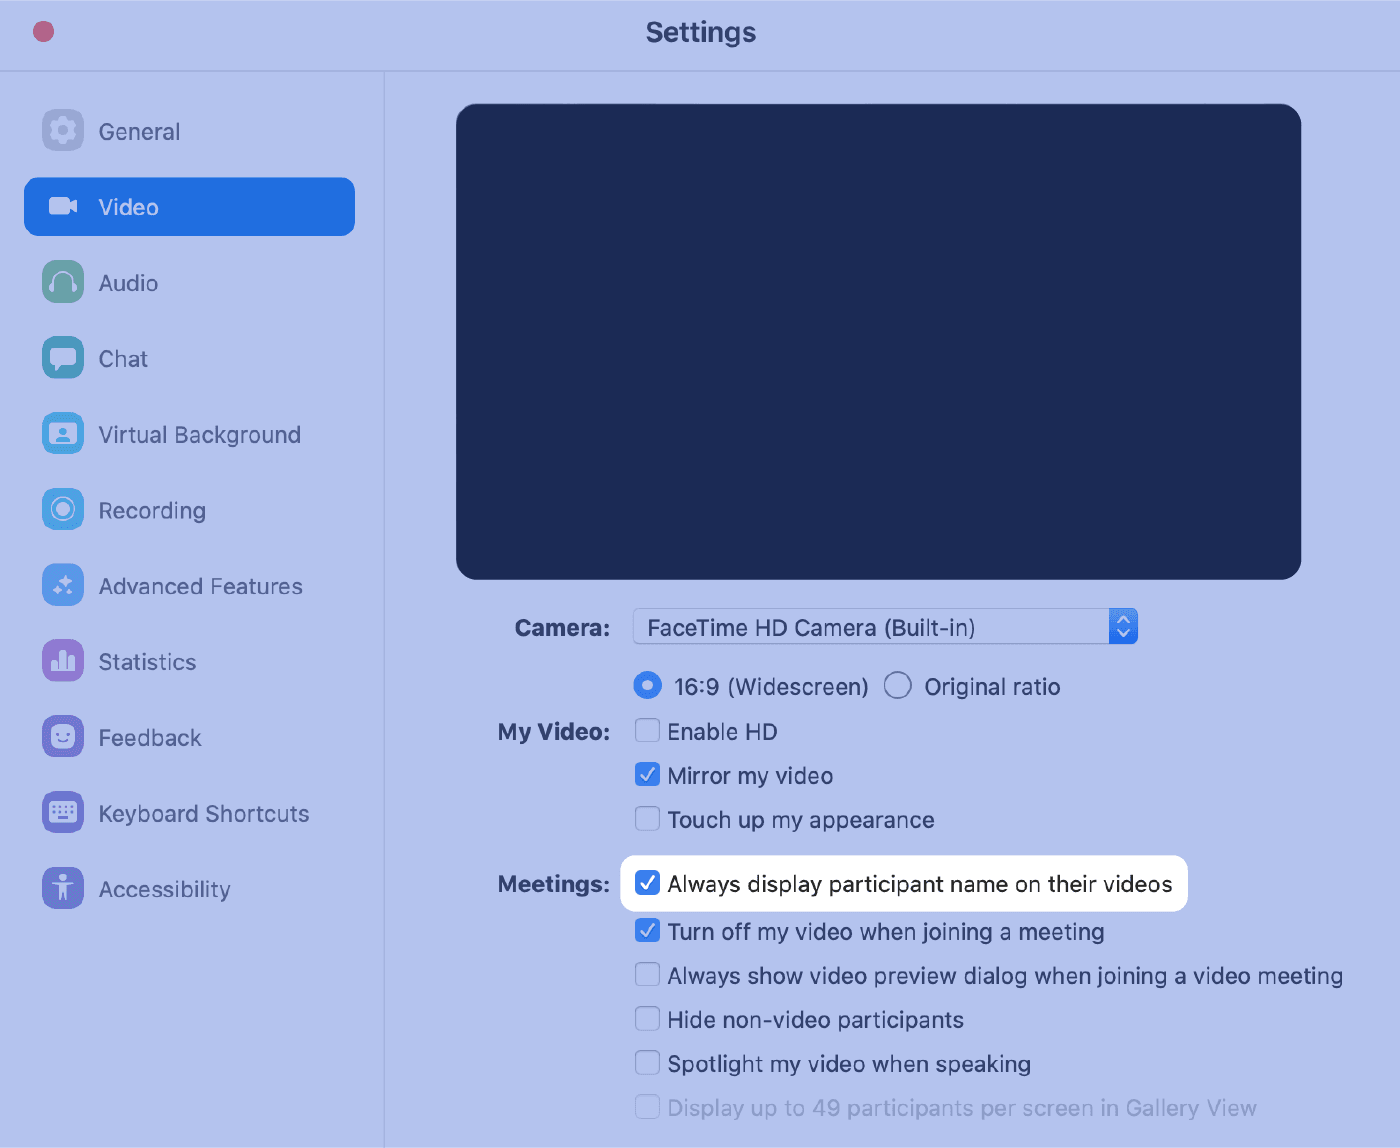Screen dimensions: 1400x1148
Task: Uncheck Mirror my video
Action: coord(647,774)
